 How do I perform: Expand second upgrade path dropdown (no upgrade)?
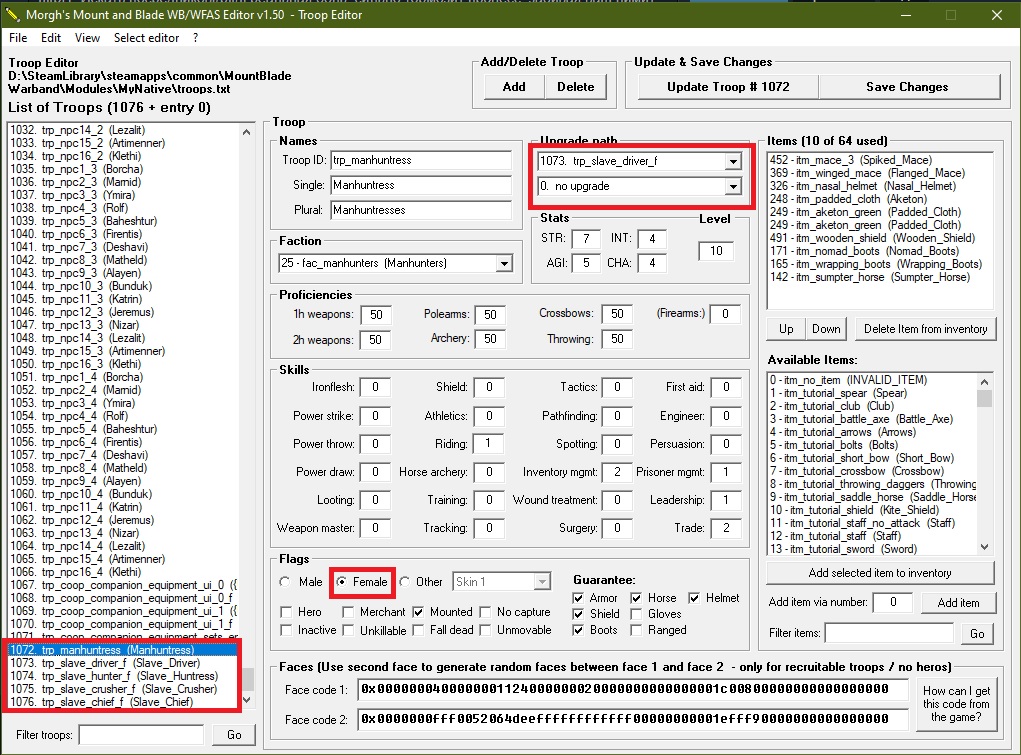click(x=733, y=186)
